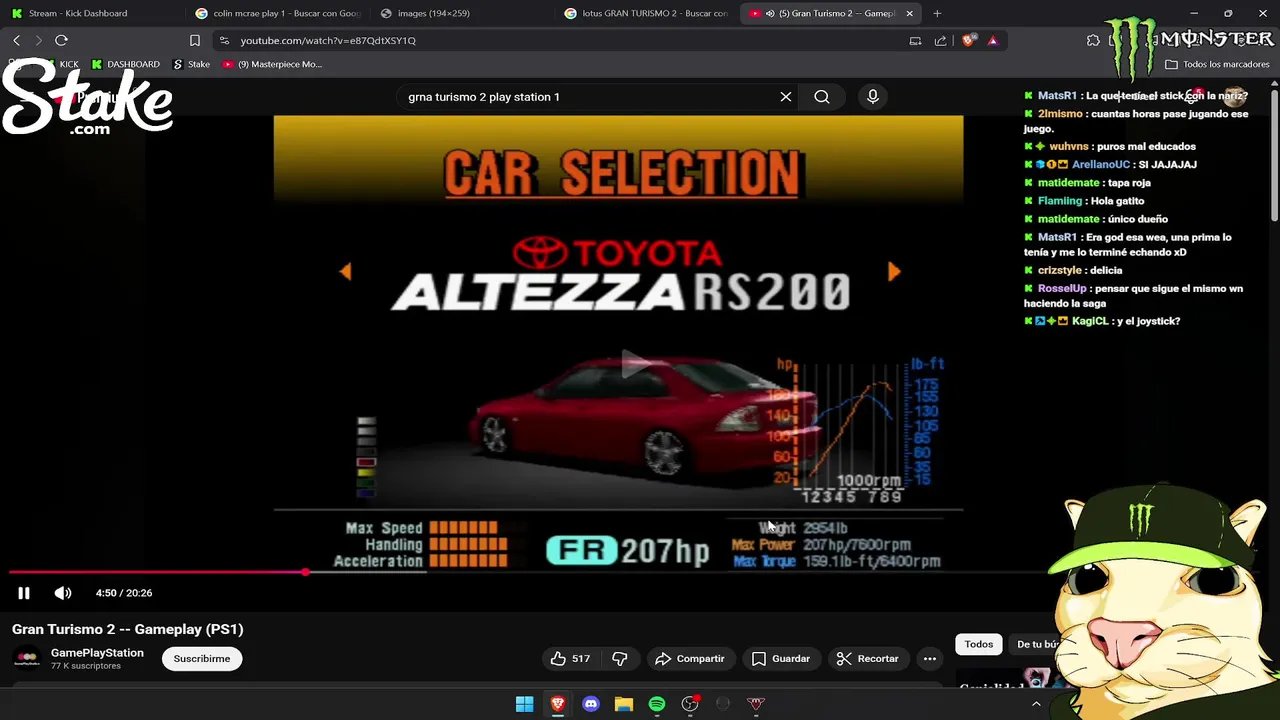Image resolution: width=1280 pixels, height=720 pixels.
Task: Run the YouTube search with magnifier button
Action: click(x=822, y=97)
